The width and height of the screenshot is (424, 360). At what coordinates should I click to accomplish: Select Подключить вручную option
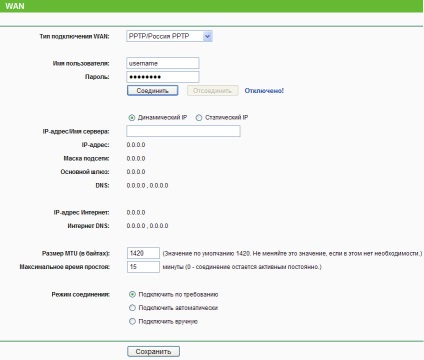pos(132,322)
